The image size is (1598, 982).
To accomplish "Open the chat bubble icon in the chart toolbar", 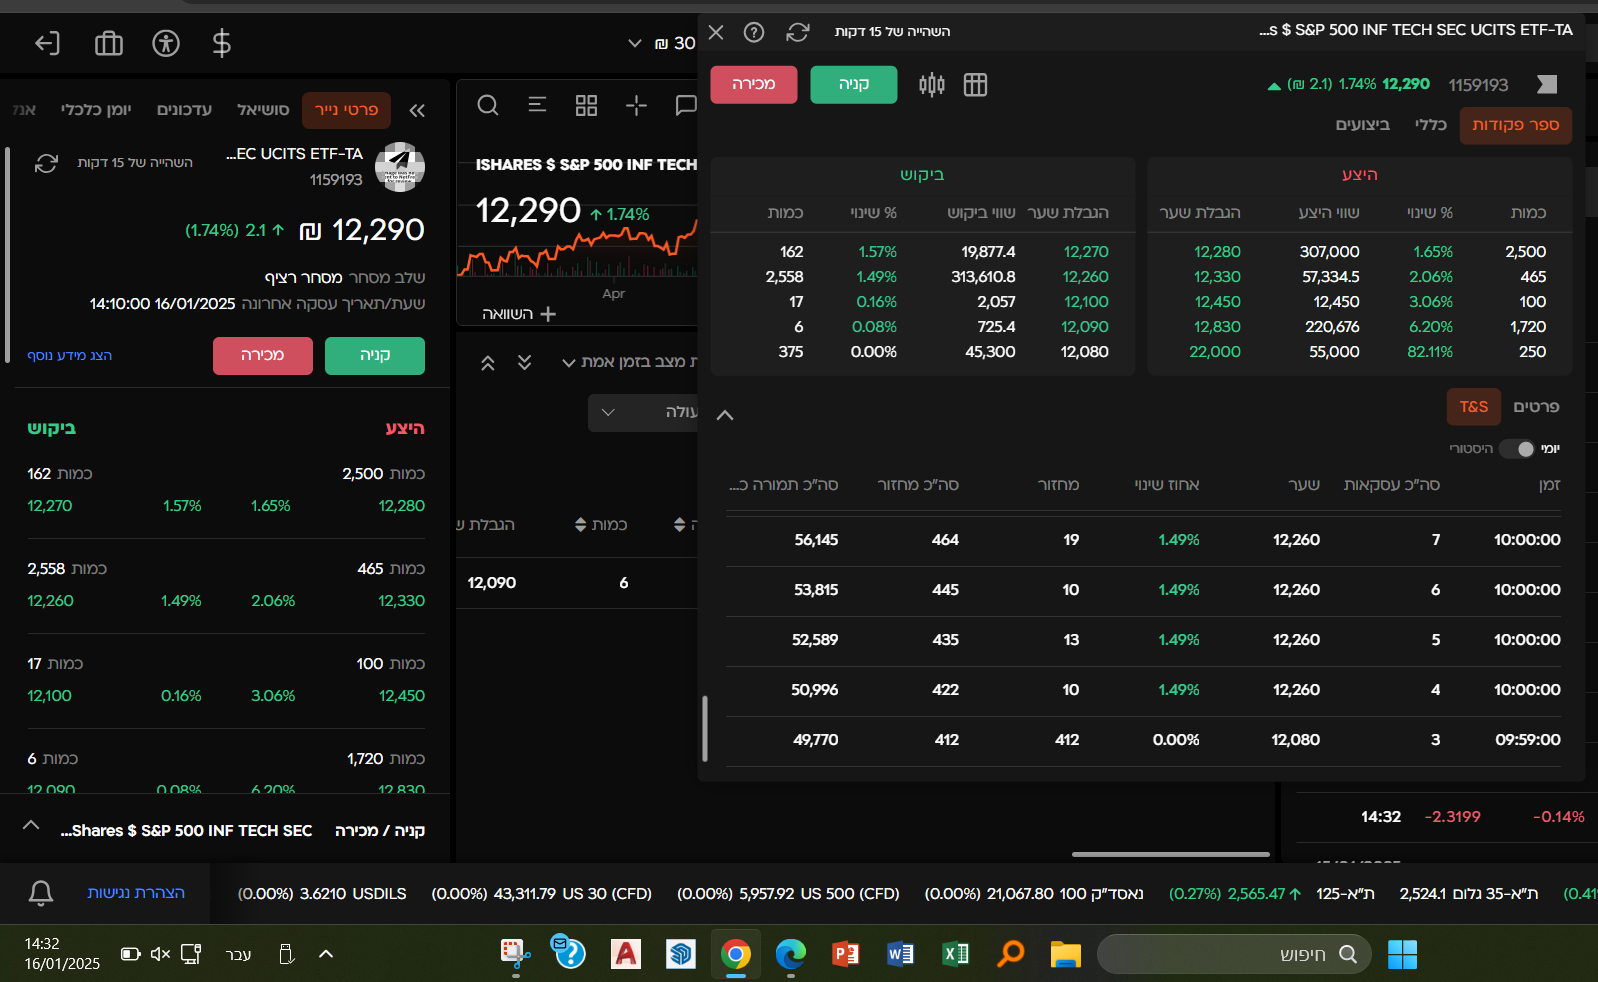I will pos(685,105).
